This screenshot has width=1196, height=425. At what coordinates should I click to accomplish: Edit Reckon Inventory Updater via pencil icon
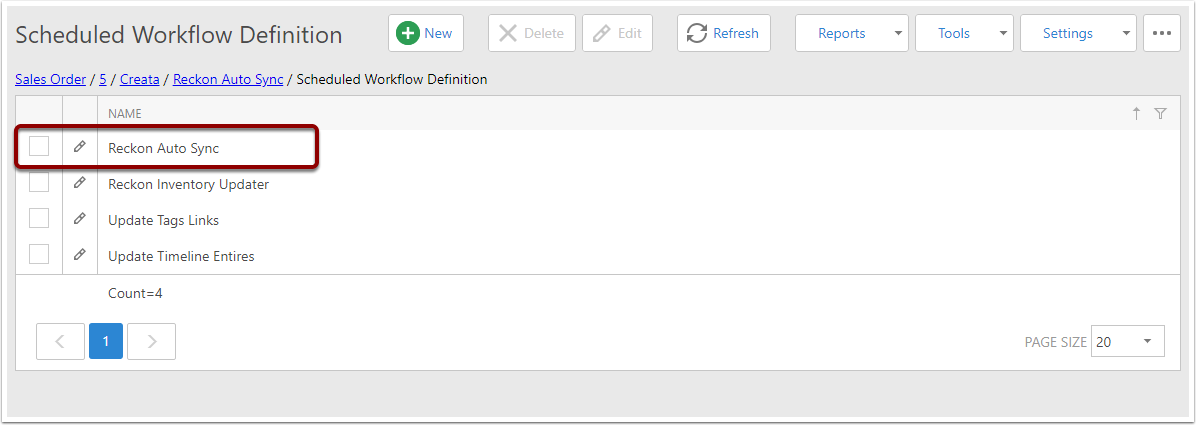[79, 183]
